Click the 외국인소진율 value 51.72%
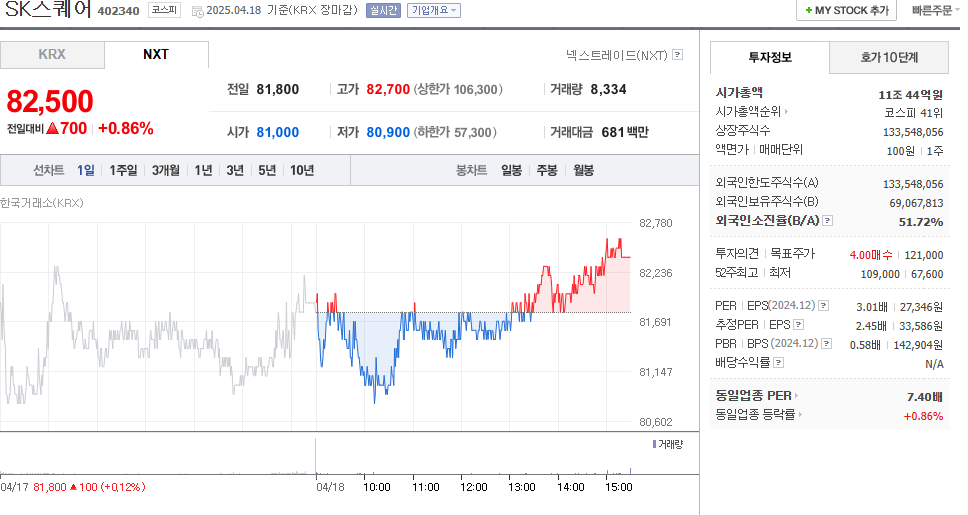This screenshot has width=968, height=515. [x=921, y=222]
